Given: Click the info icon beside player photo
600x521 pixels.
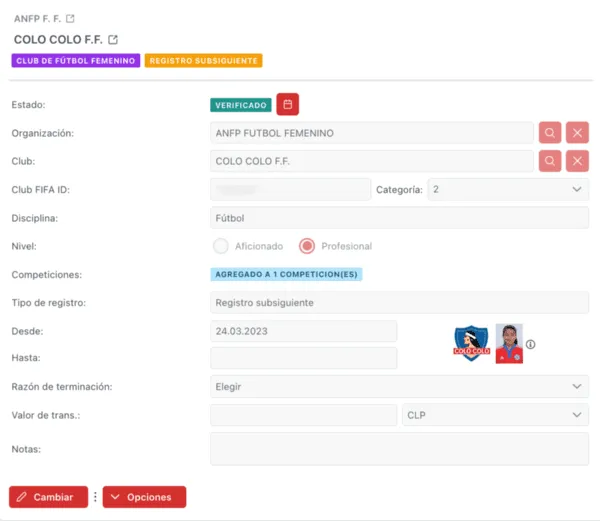Looking at the screenshot, I should (x=531, y=345).
